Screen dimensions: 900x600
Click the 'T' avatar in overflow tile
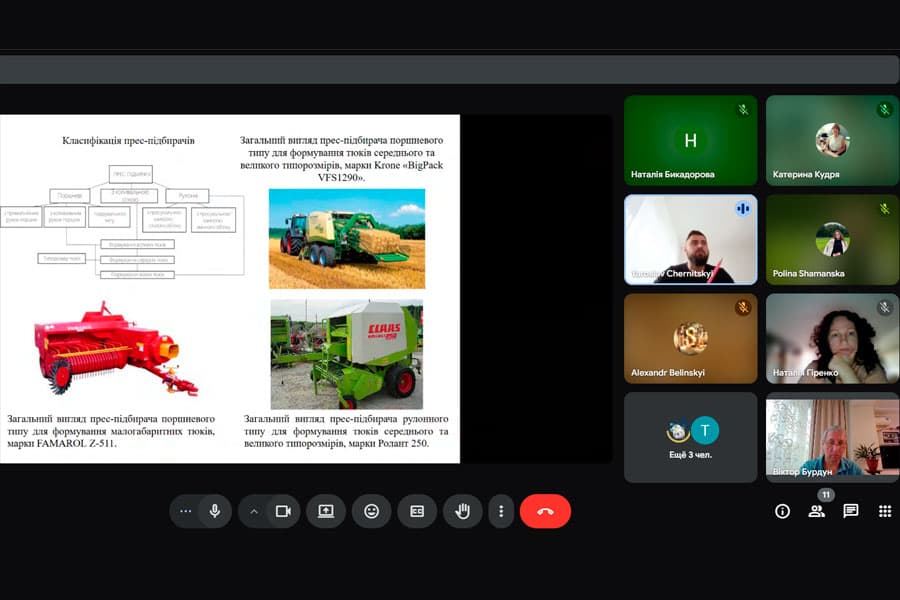[705, 430]
